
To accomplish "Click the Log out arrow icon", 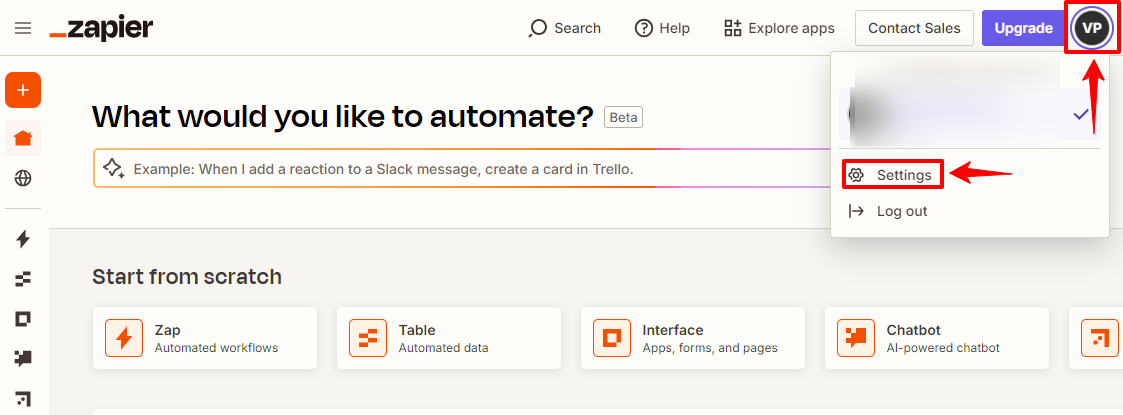I will pos(856,211).
